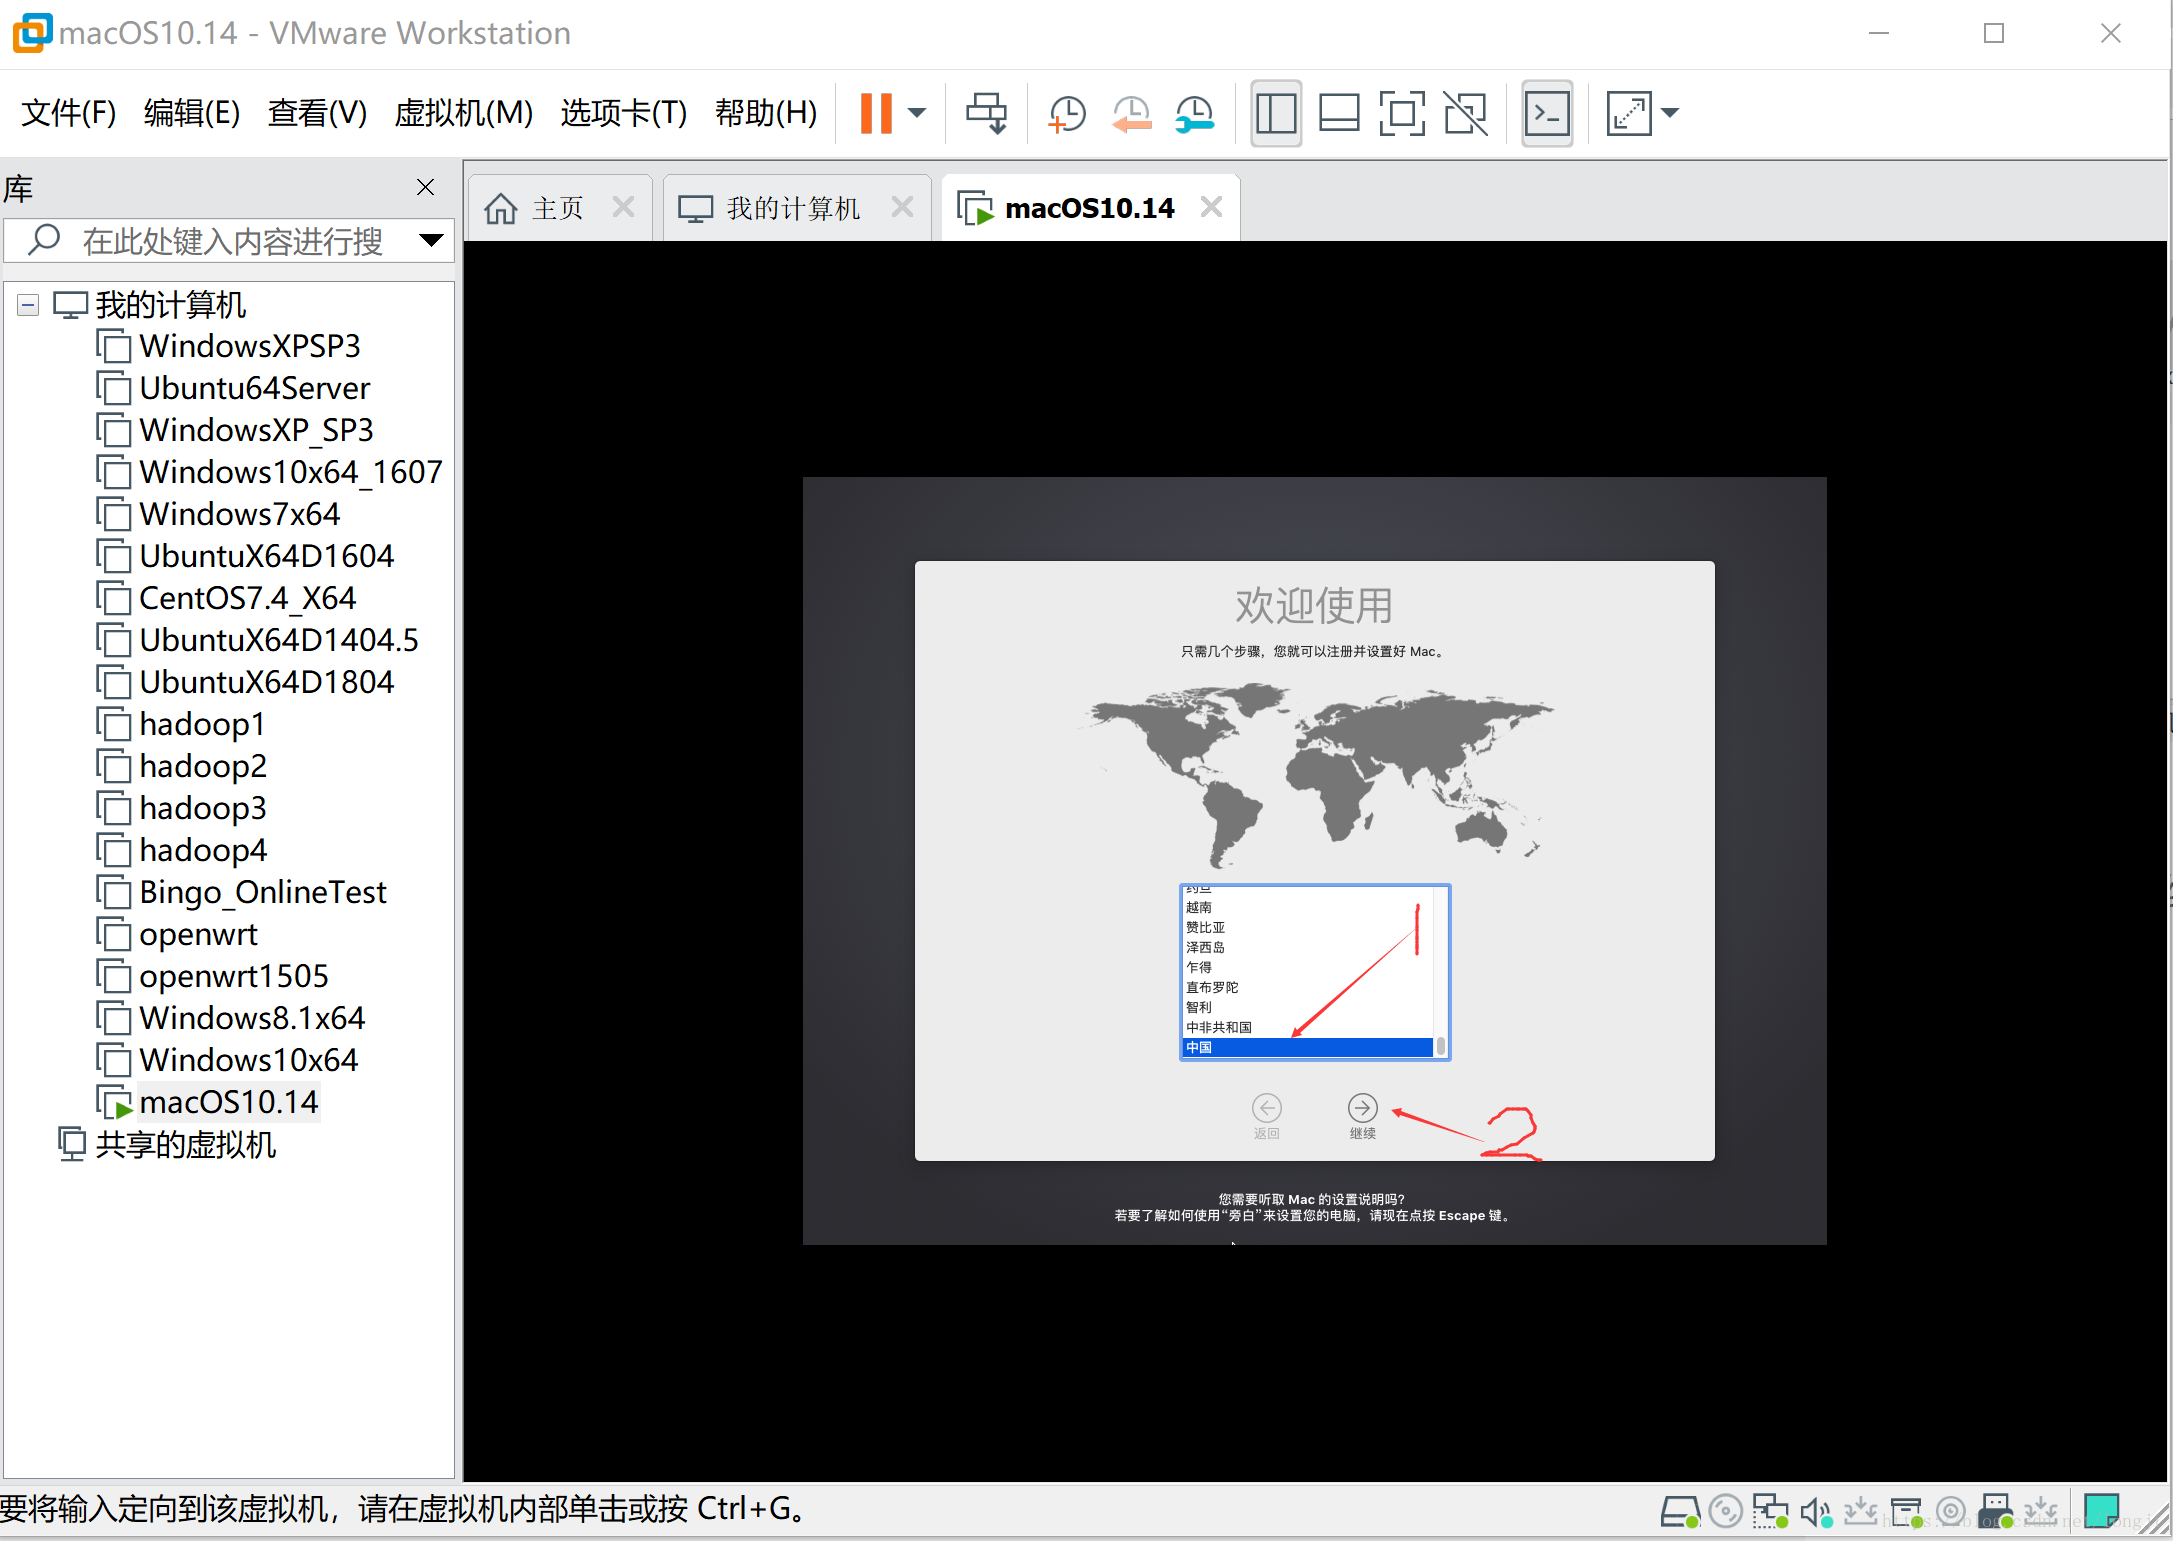The image size is (2173, 1541).
Task: Open the 帮助(H) menu
Action: click(766, 113)
